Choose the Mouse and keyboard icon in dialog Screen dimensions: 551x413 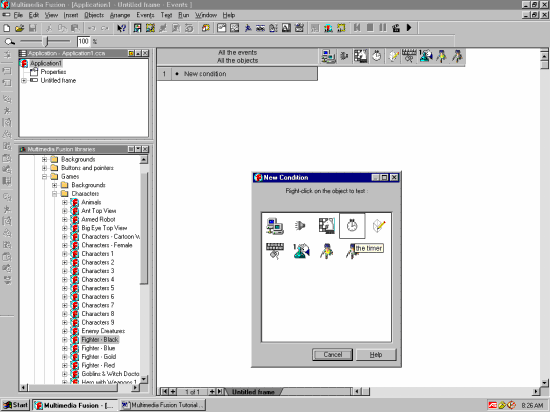pyautogui.click(x=275, y=251)
